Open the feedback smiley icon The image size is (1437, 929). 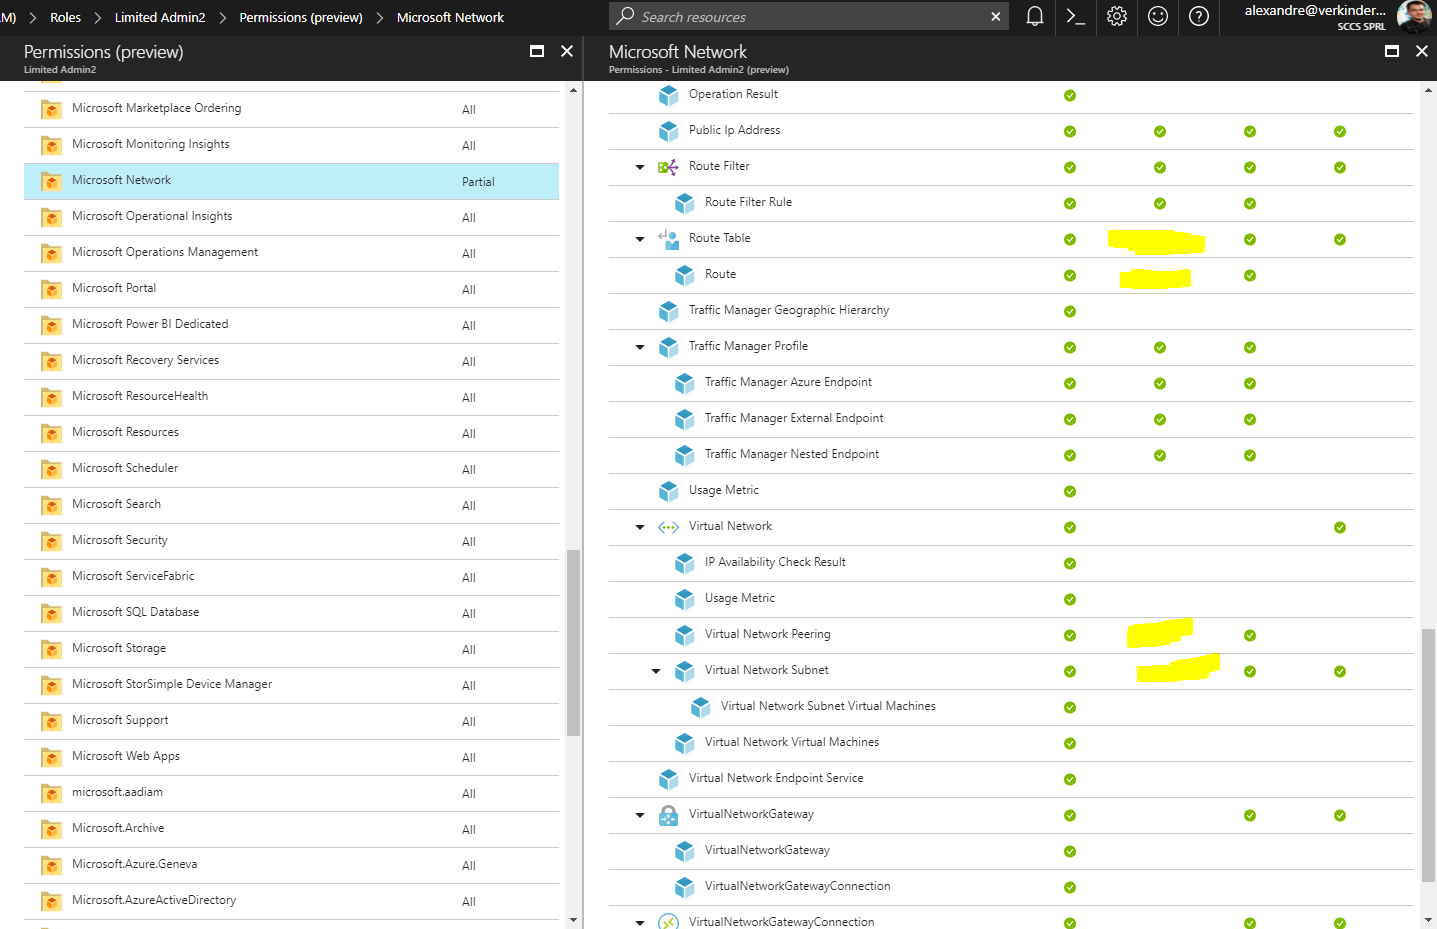pos(1157,17)
